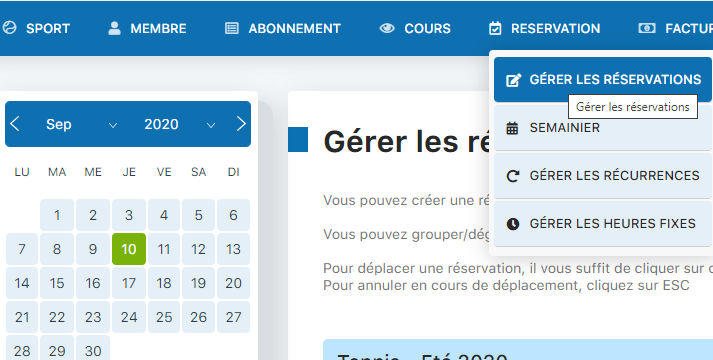Select September 27 in calendar
The width and height of the screenshot is (713, 360).
pos(233,317)
